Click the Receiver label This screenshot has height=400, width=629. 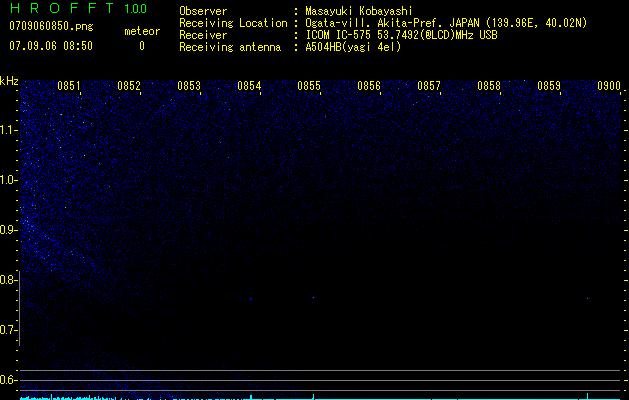pyautogui.click(x=203, y=35)
